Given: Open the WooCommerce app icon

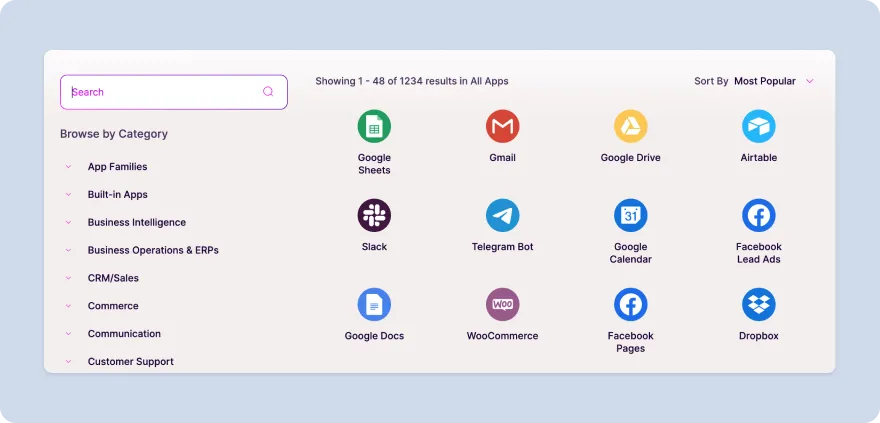Looking at the screenshot, I should click(x=502, y=305).
